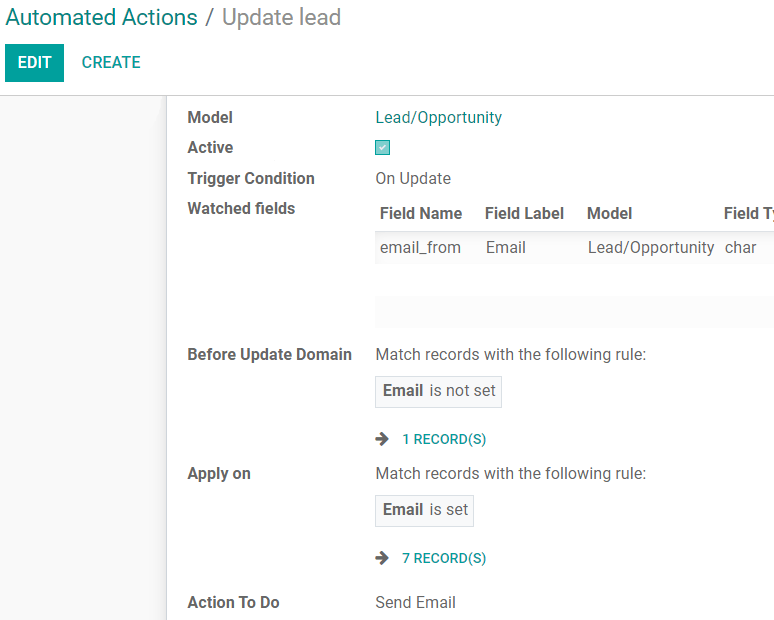Click the "Email is set" domain rule
Viewport: 774px width, 620px height.
(x=424, y=510)
